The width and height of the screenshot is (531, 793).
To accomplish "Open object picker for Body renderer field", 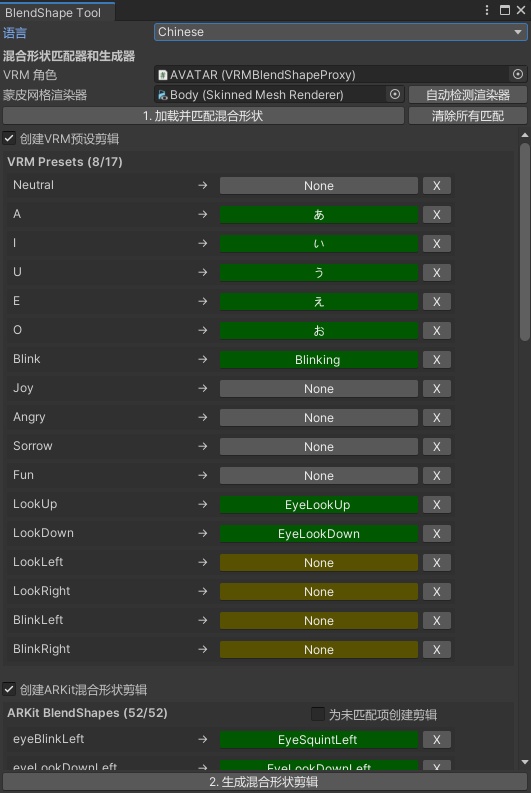I will click(395, 94).
